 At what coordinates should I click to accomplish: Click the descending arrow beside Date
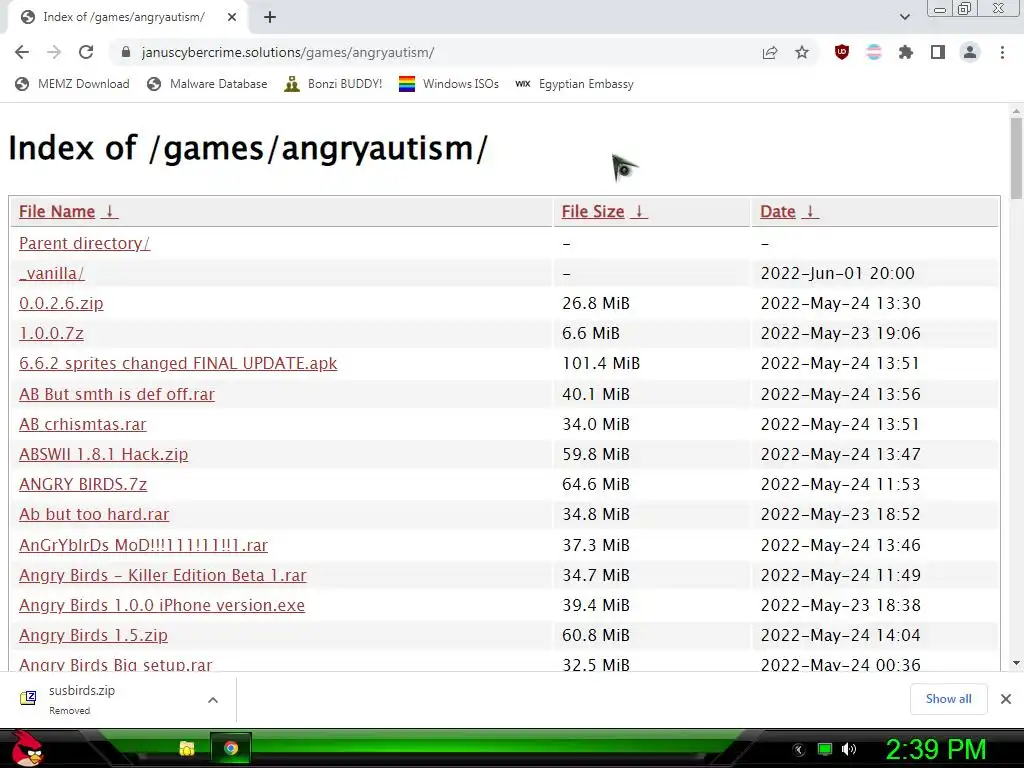pyautogui.click(x=810, y=212)
